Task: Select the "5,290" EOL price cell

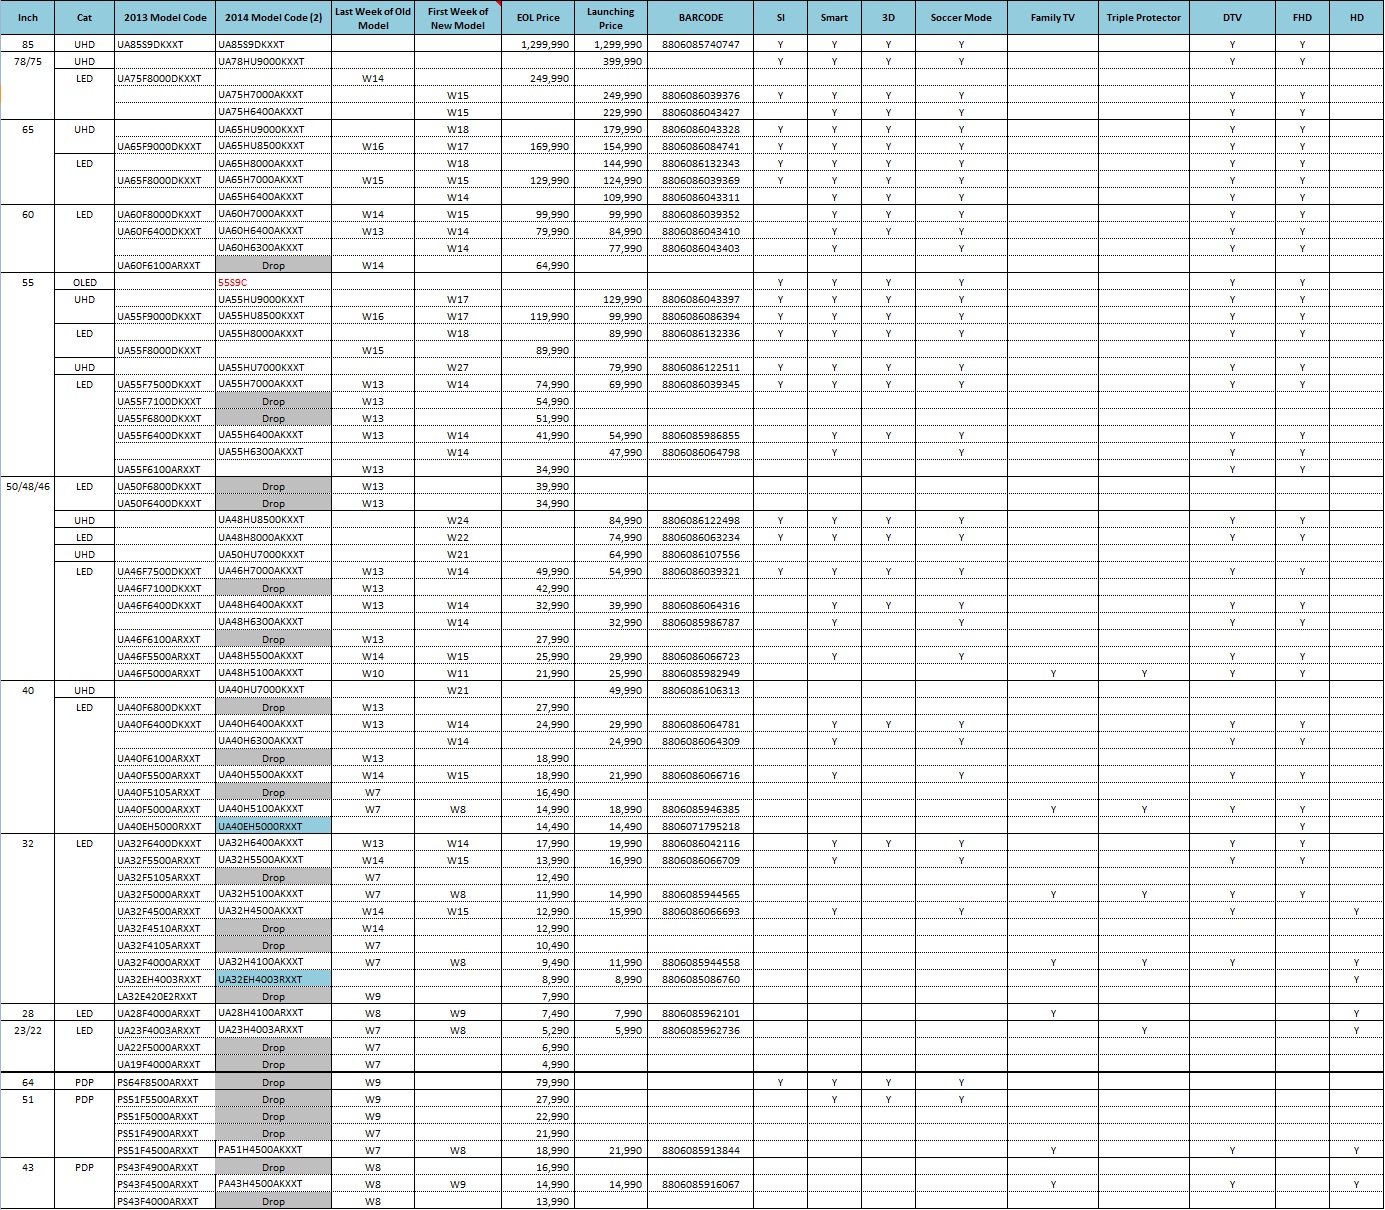Action: tap(538, 1031)
